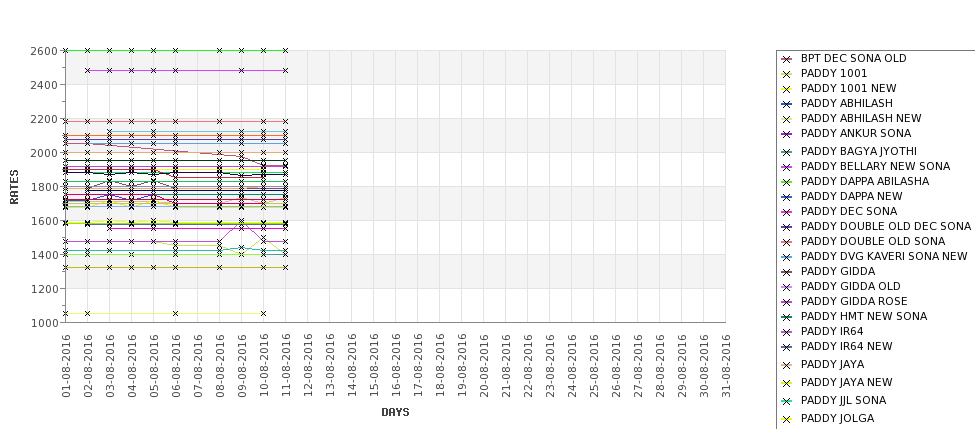This screenshot has height=429, width=975.
Task: Select PADDY 1001 NEW legend entry
Action: click(848, 88)
